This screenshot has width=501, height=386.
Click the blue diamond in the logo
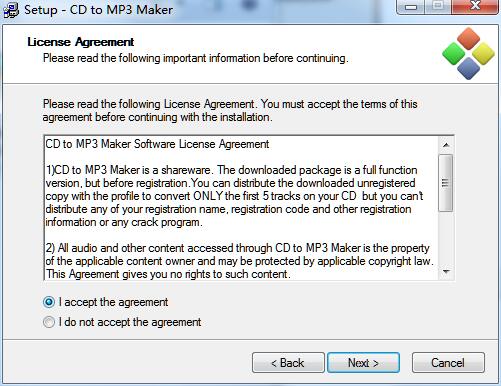pos(468,68)
